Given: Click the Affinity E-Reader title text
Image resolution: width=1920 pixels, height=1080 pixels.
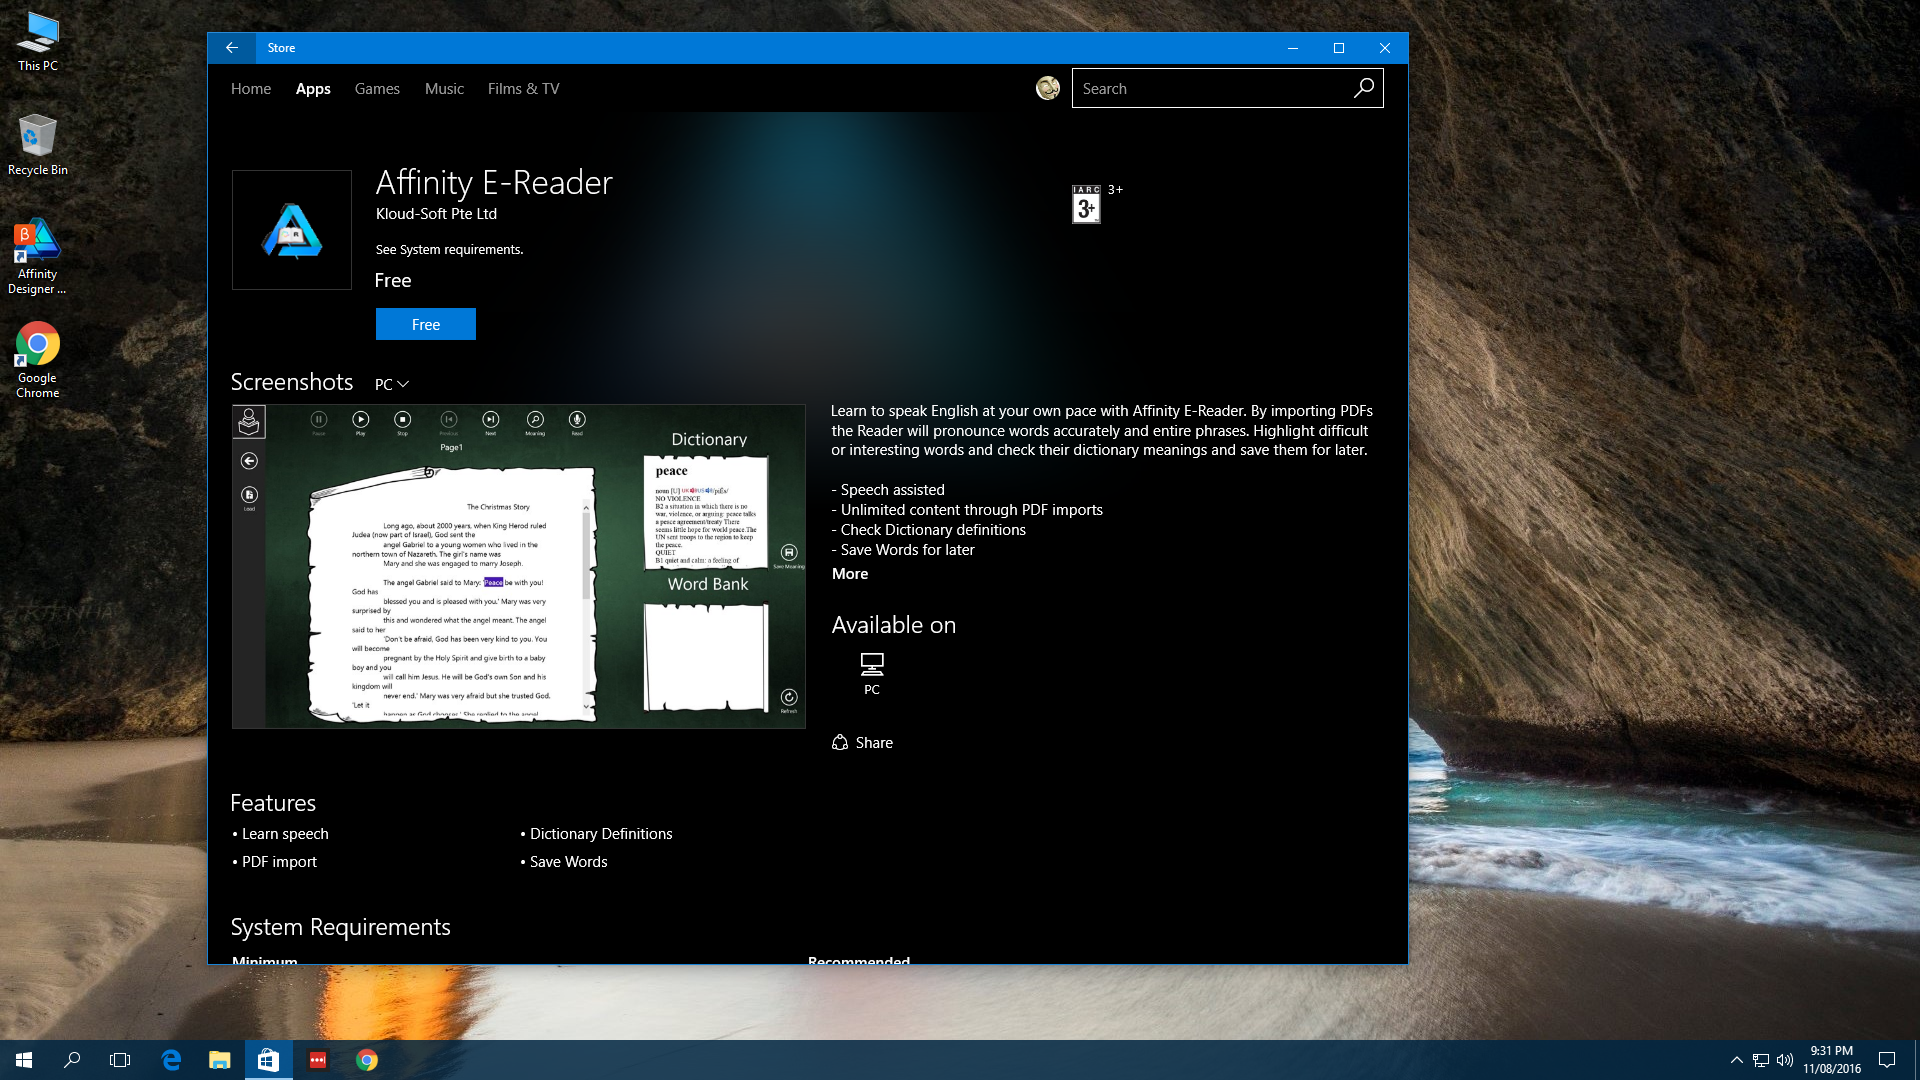Looking at the screenshot, I should (x=494, y=183).
